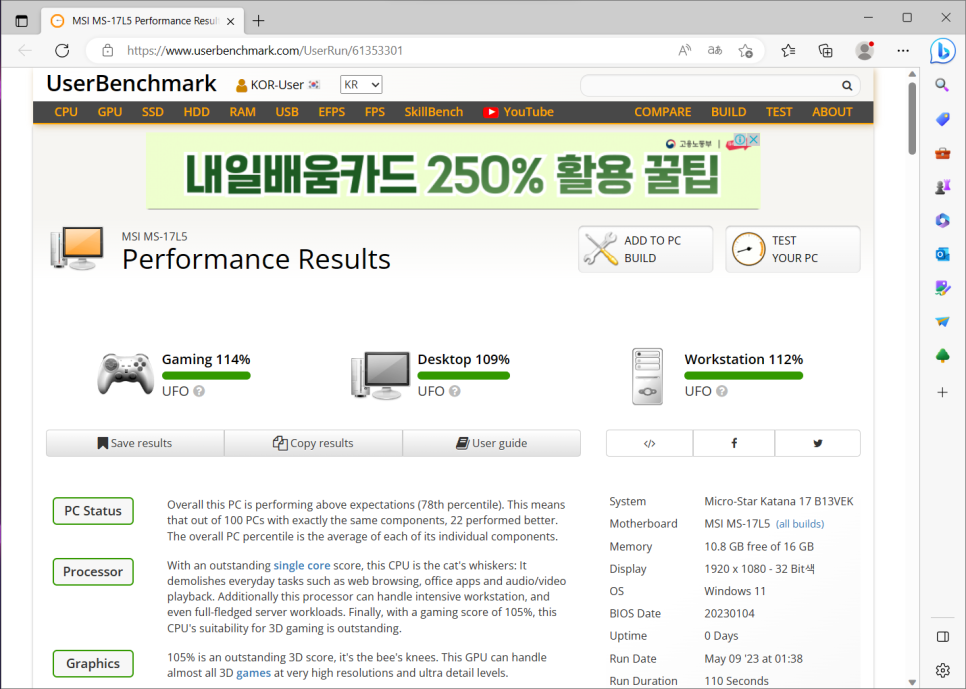
Task: Click the Processor button
Action: click(x=93, y=572)
